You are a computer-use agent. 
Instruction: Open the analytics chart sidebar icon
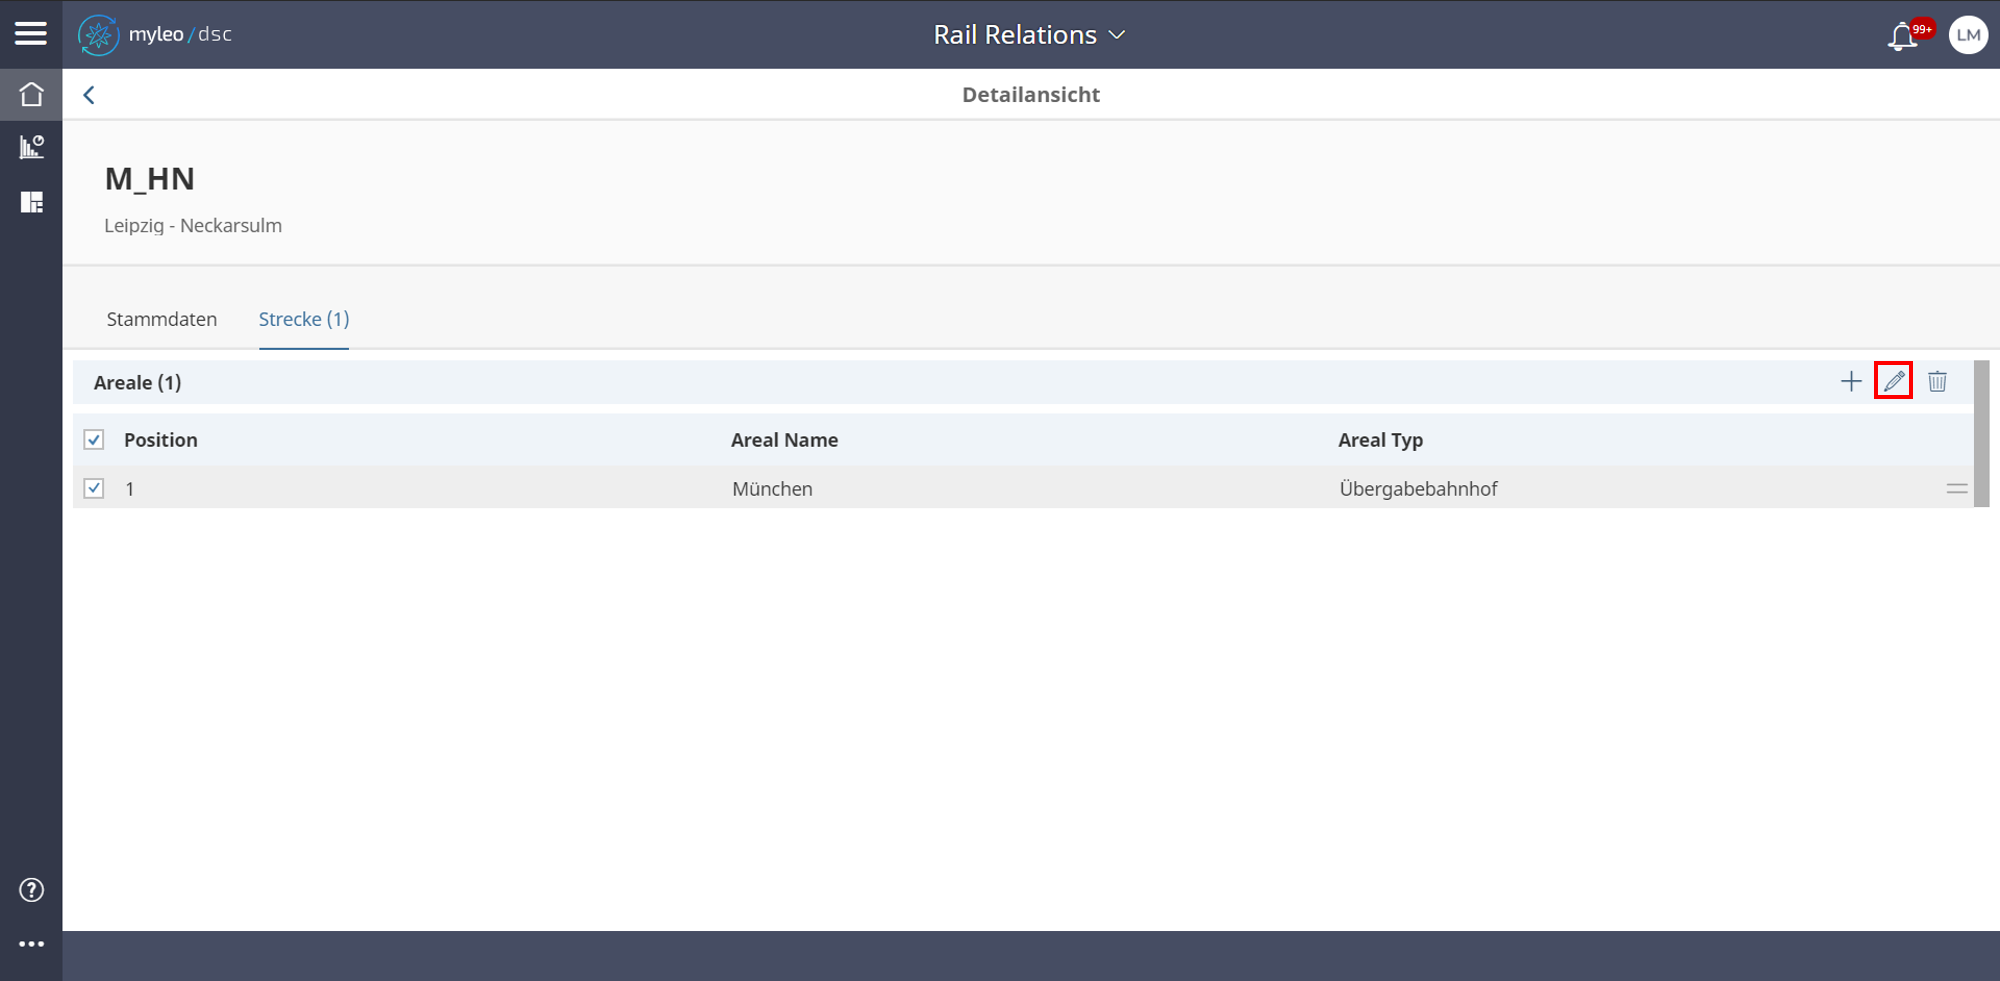tap(31, 148)
